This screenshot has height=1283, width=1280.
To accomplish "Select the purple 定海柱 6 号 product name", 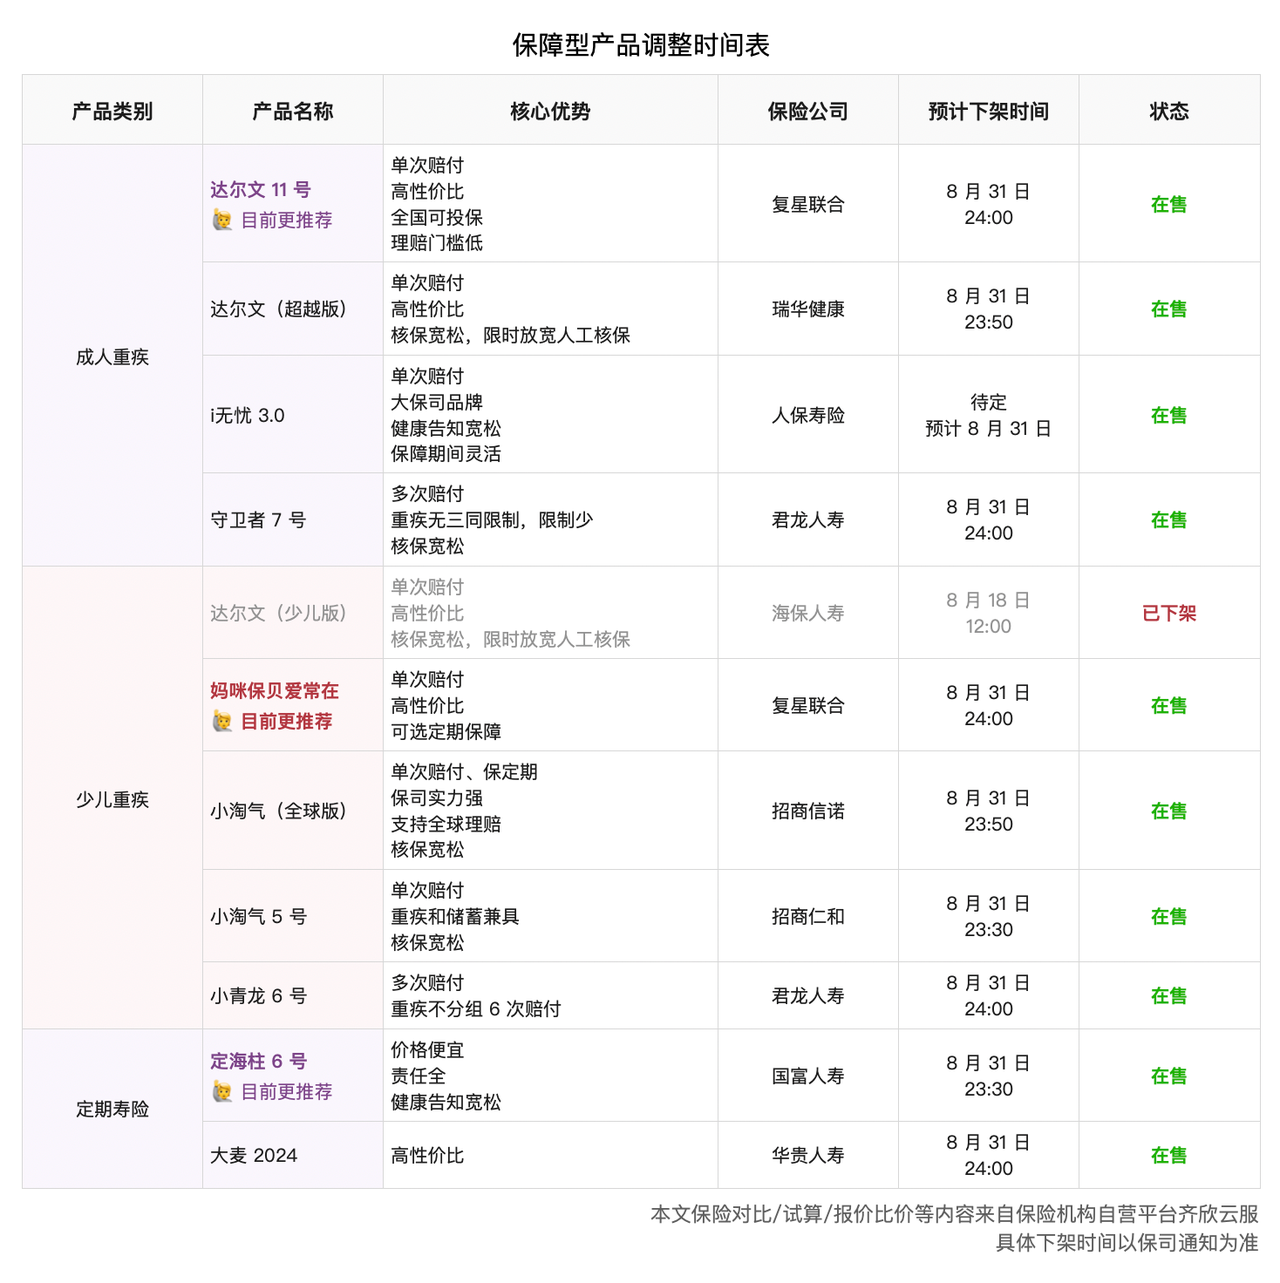I will [x=258, y=1061].
